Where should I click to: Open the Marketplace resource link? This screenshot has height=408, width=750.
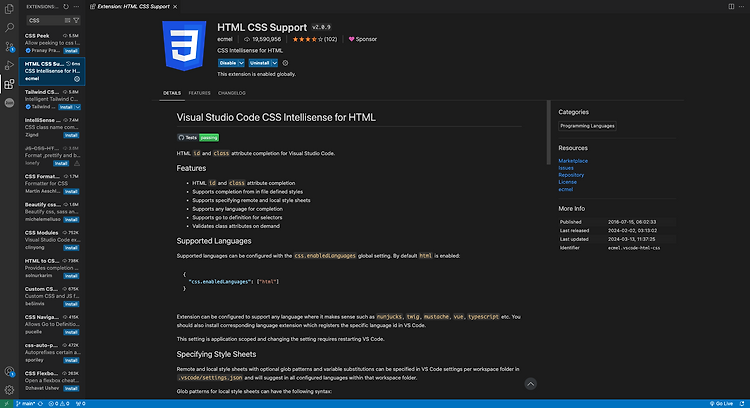coord(573,161)
